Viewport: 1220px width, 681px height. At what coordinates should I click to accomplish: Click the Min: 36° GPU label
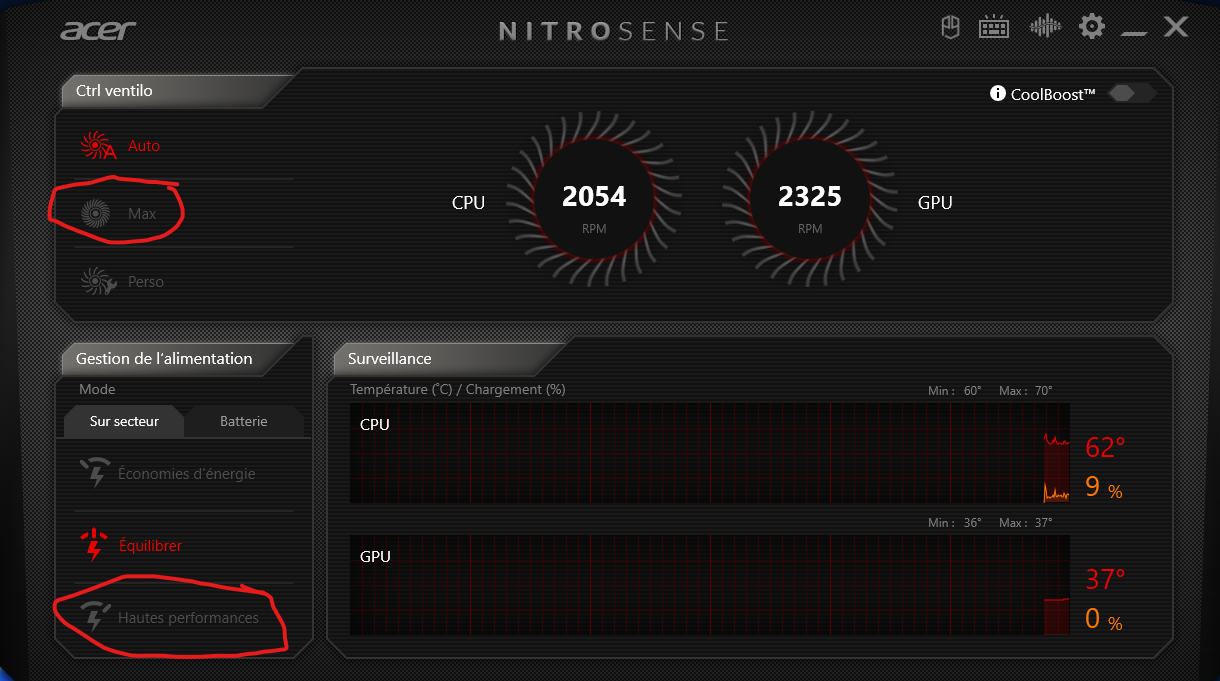click(955, 523)
